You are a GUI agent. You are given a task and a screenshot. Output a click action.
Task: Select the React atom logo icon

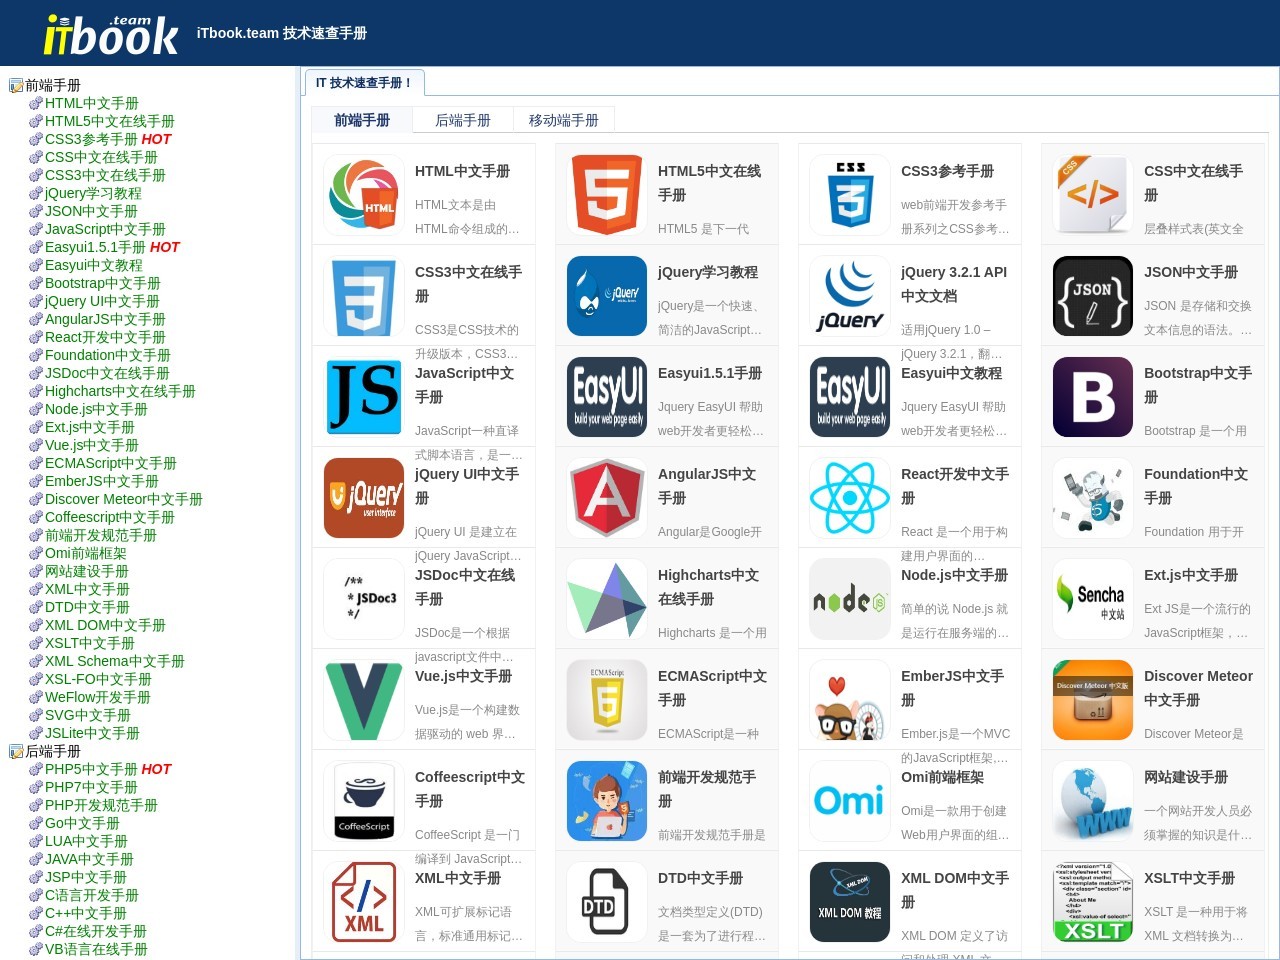pos(849,497)
